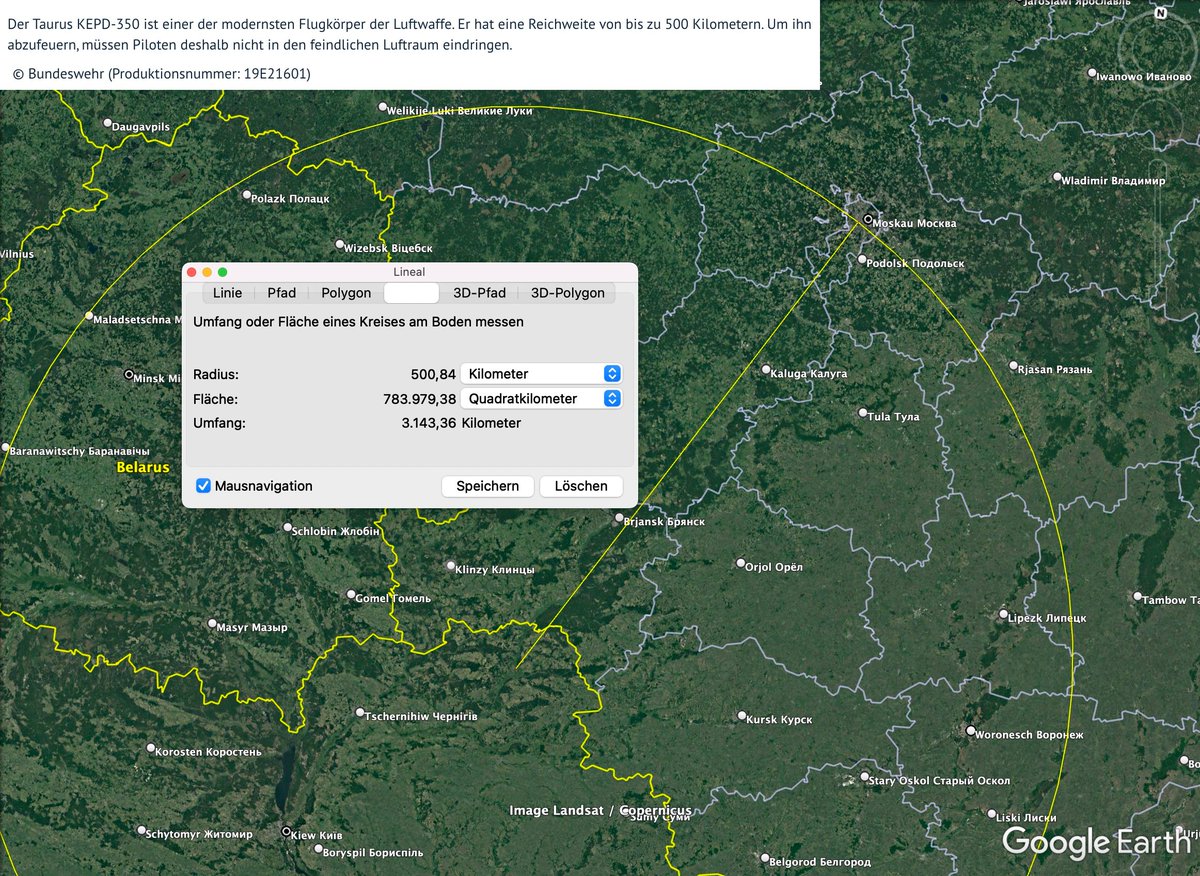Select the Brjansk Брянск placemark

[619, 519]
